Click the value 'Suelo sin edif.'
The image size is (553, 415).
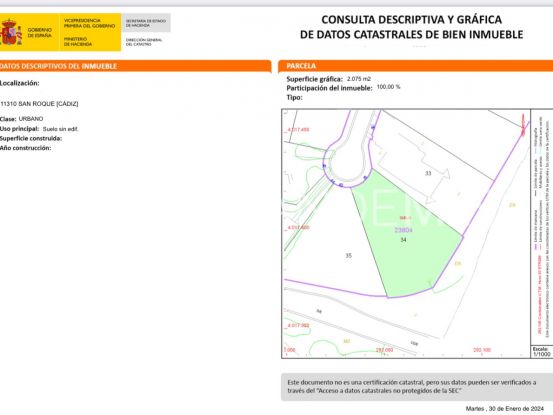pos(60,129)
